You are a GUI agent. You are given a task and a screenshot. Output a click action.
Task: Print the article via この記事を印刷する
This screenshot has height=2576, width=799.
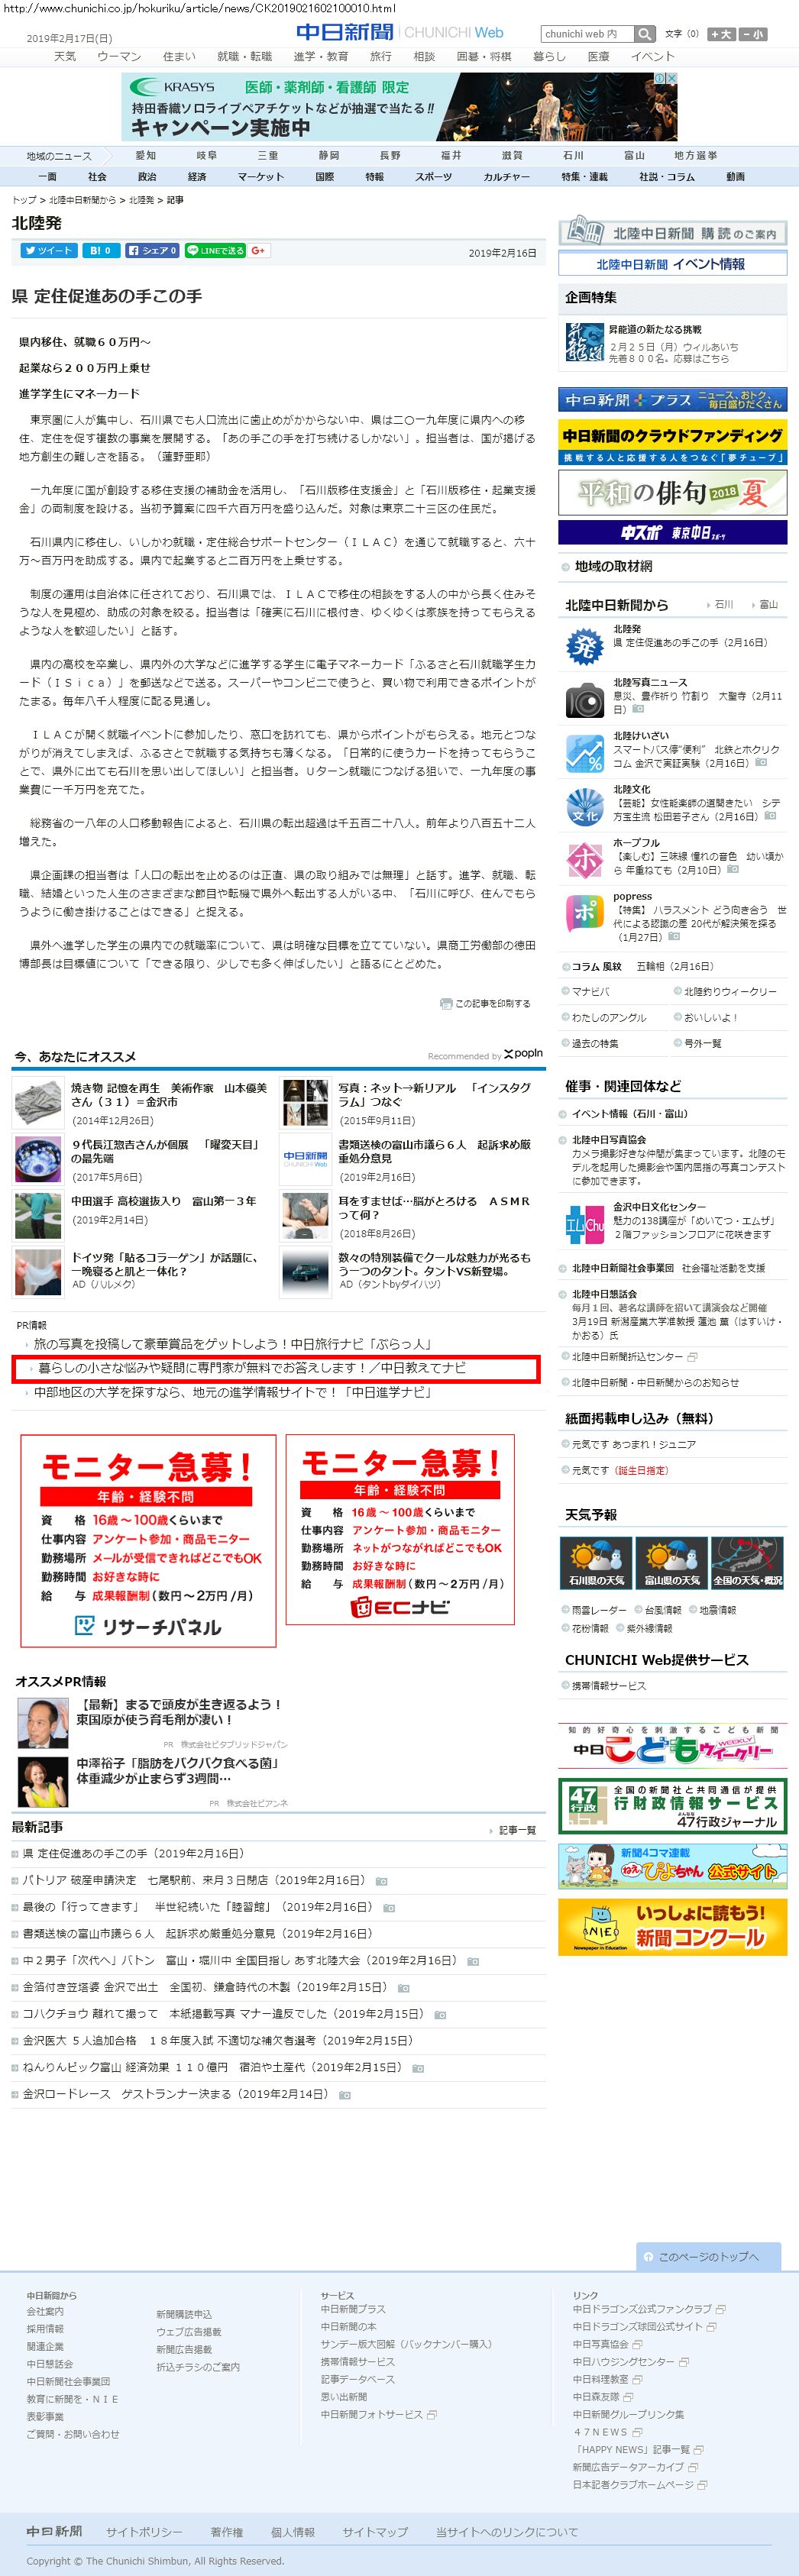pos(486,1003)
